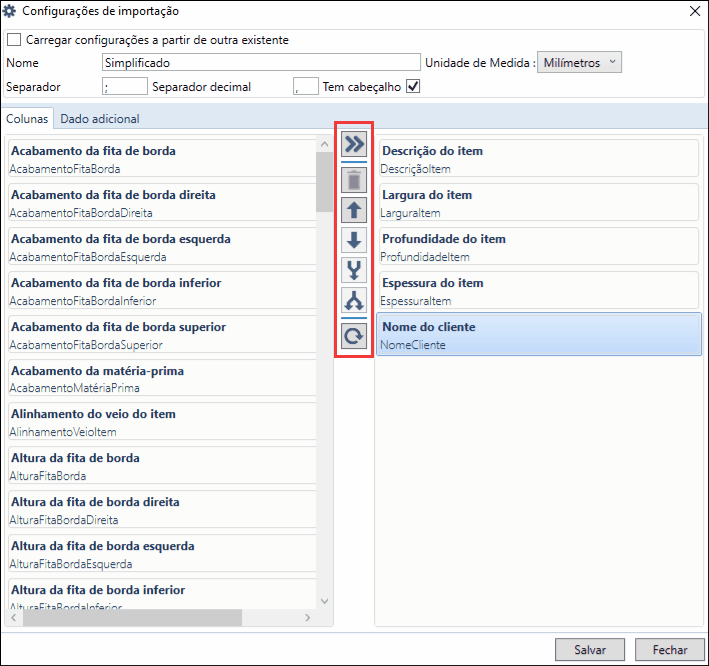The width and height of the screenshot is (709, 666).
Task: Click the scroll down arrow of left list
Action: pos(324,601)
